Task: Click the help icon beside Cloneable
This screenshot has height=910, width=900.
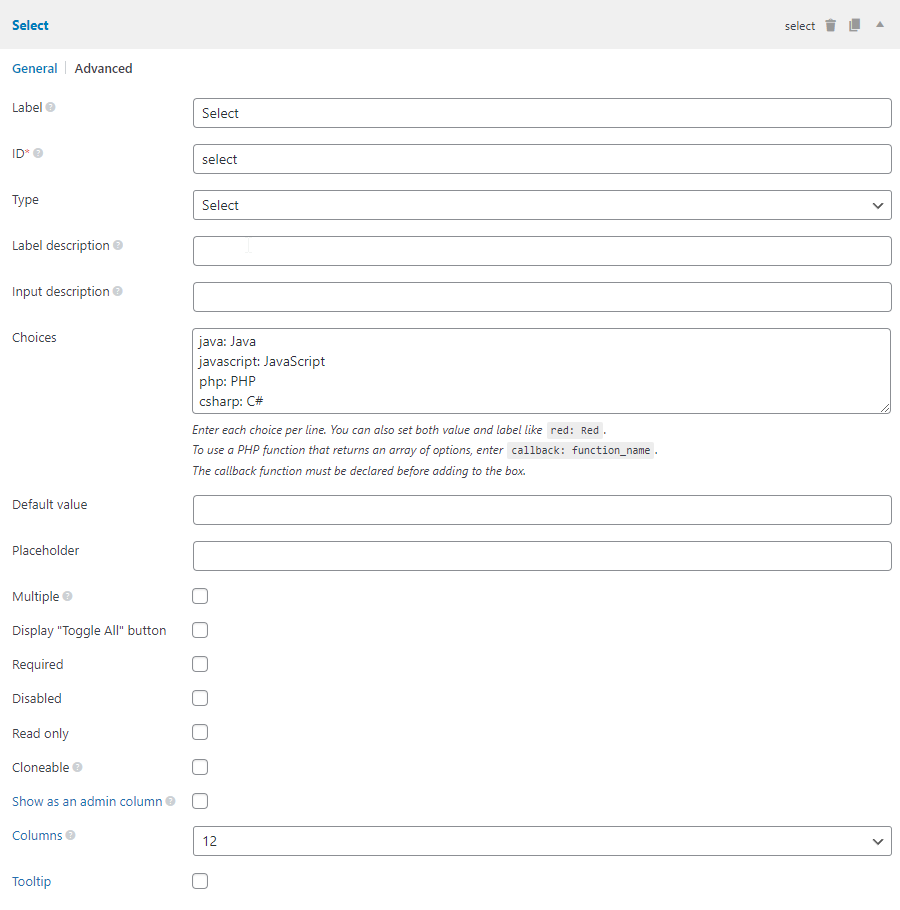Action: click(77, 766)
